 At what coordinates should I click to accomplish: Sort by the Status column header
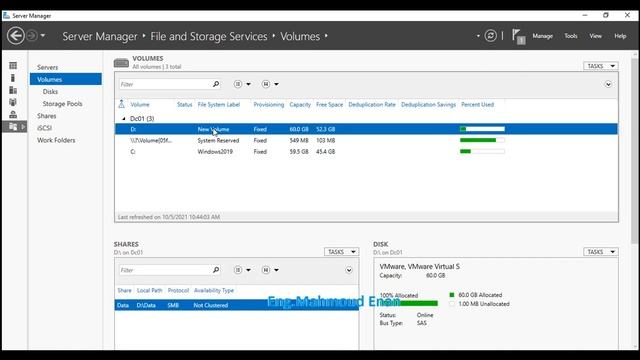(x=184, y=104)
